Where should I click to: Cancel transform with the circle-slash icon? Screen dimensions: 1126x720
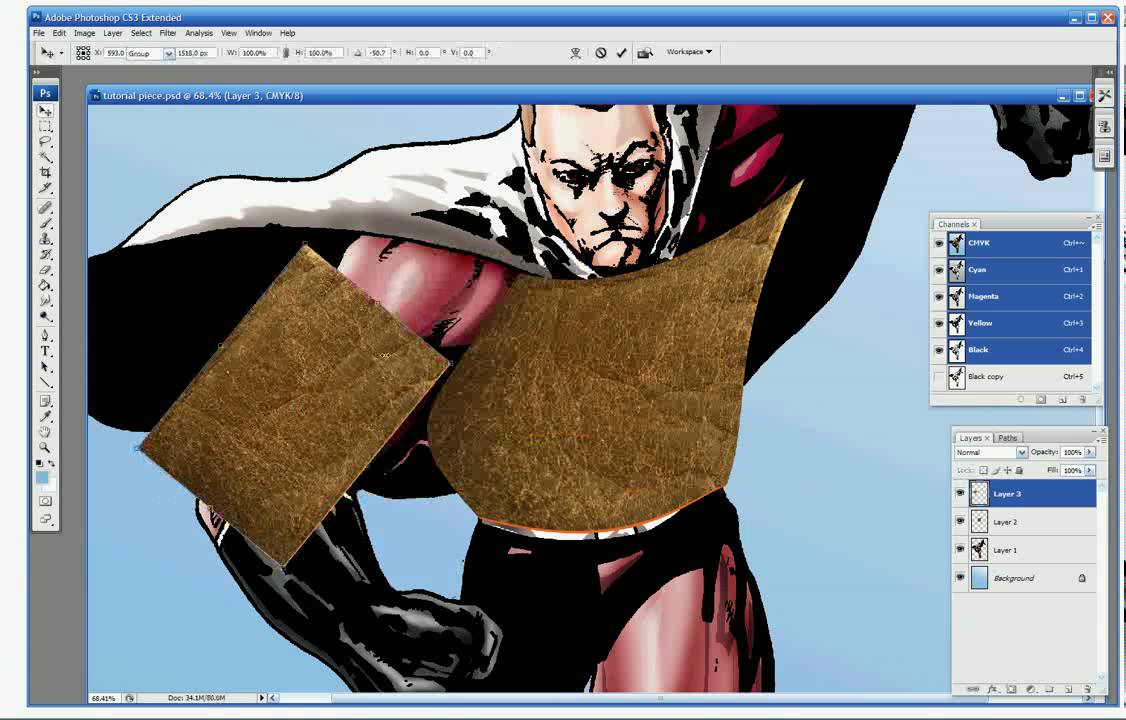pos(601,52)
